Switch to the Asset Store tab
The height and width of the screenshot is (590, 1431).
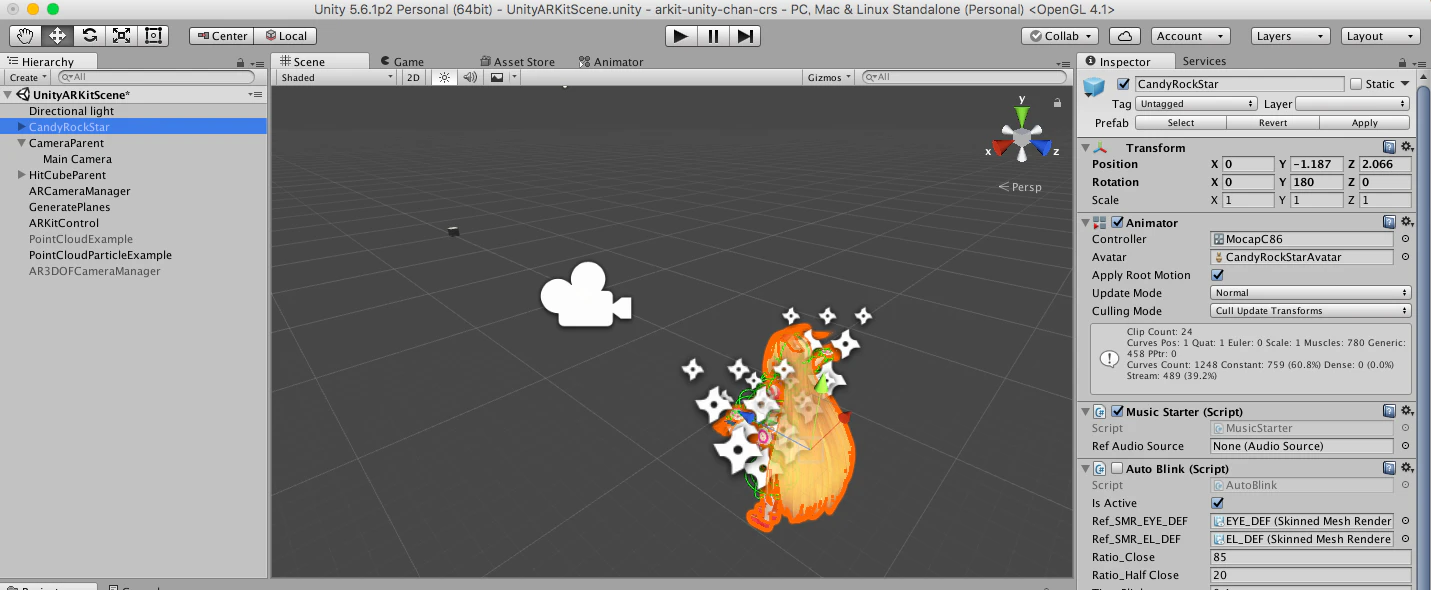(x=517, y=62)
